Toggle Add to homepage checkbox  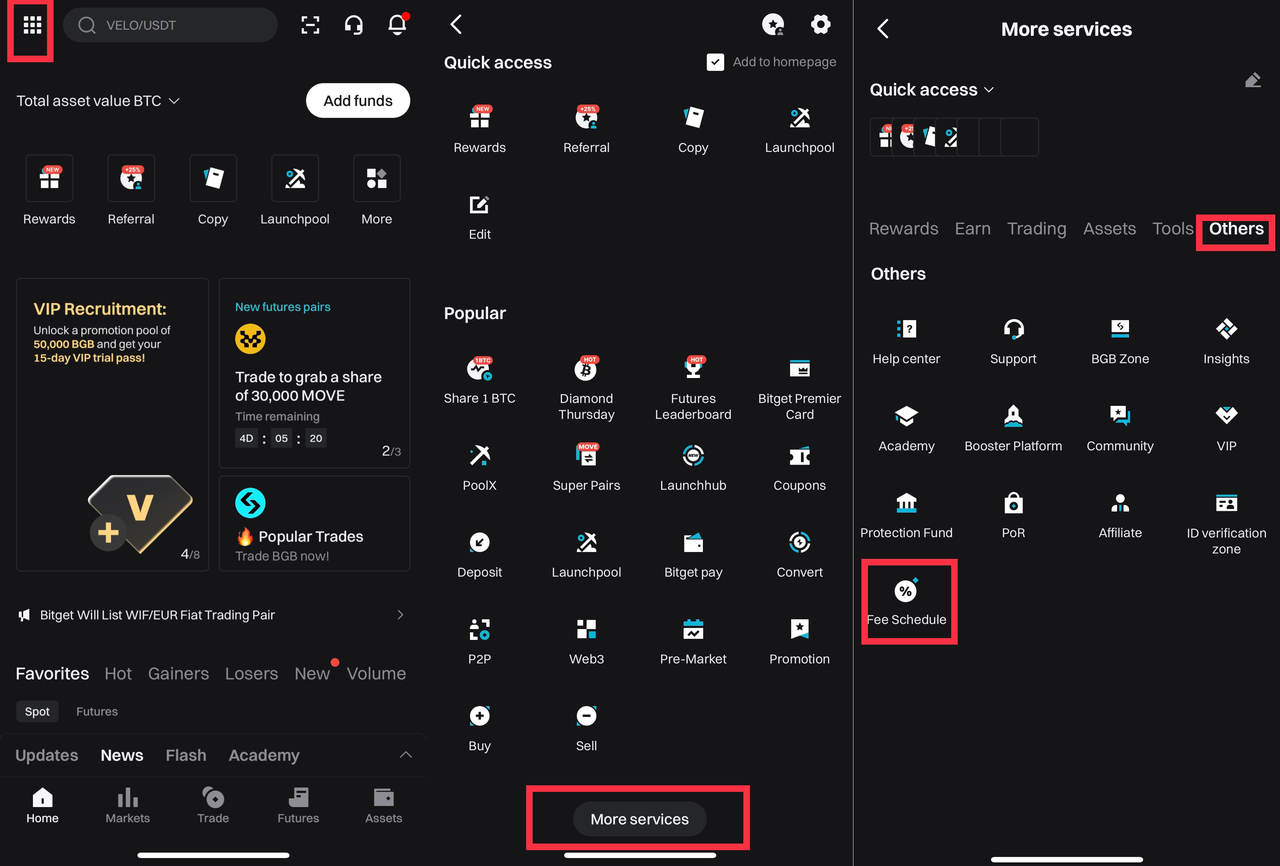point(715,62)
